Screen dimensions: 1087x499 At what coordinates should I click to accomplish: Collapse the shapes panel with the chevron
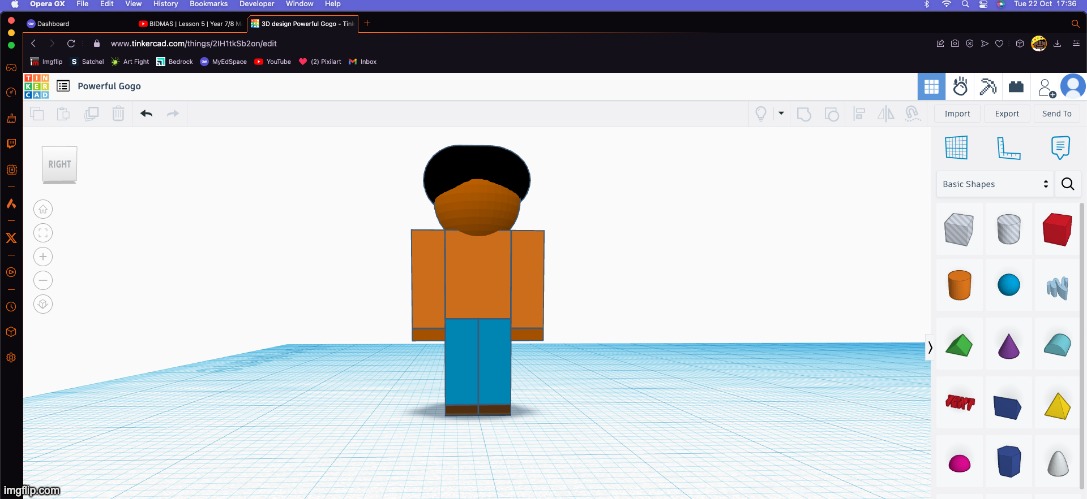point(930,347)
